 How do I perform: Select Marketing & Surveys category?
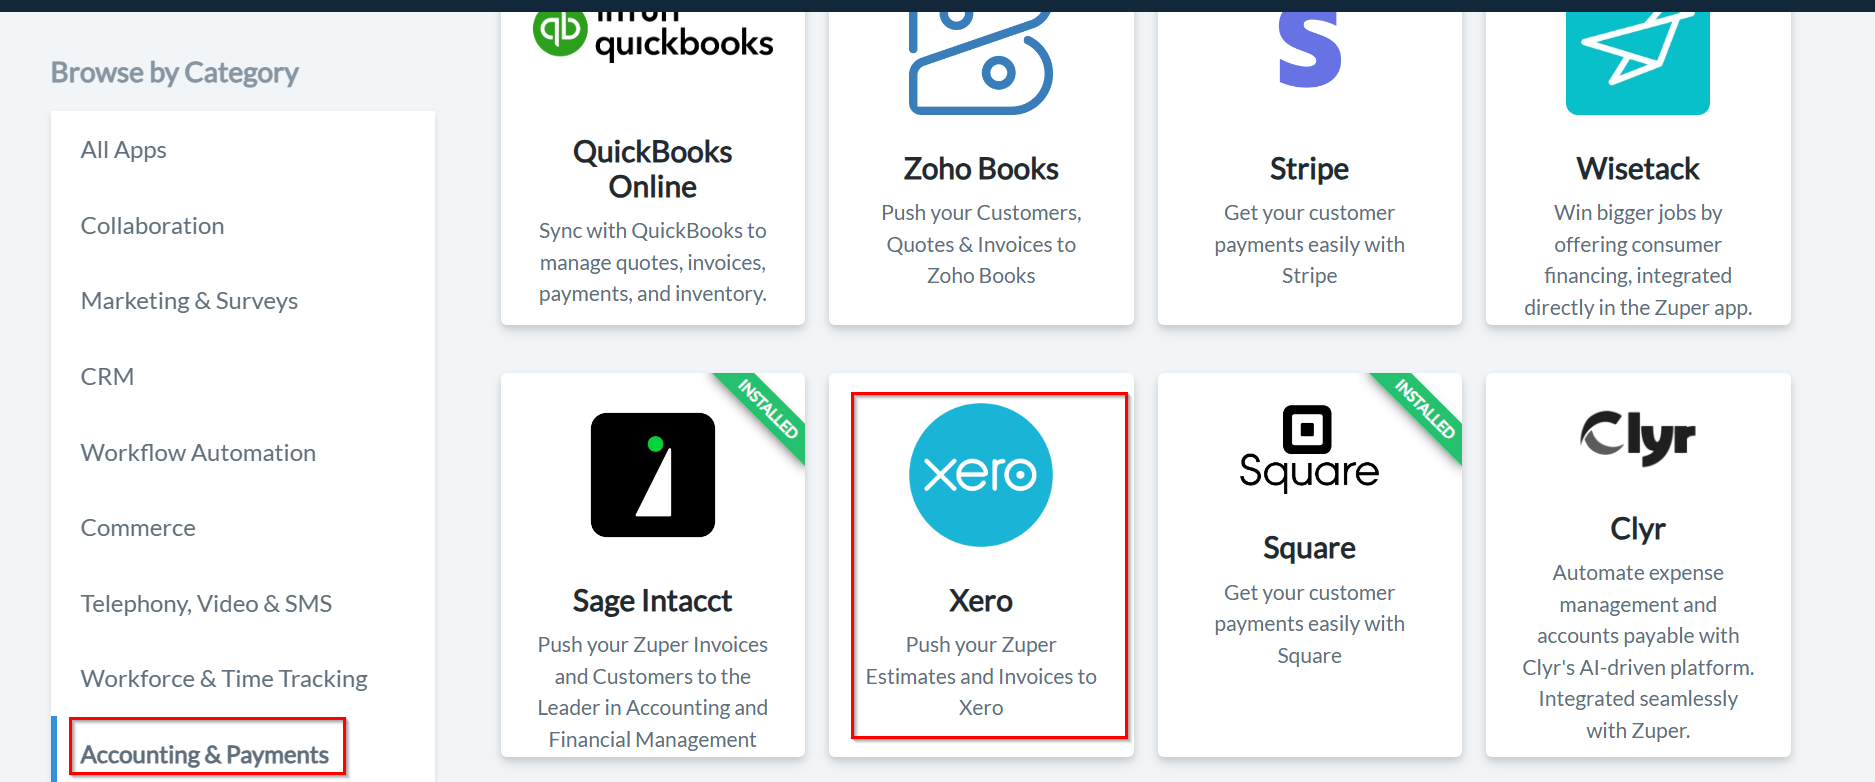pos(190,301)
